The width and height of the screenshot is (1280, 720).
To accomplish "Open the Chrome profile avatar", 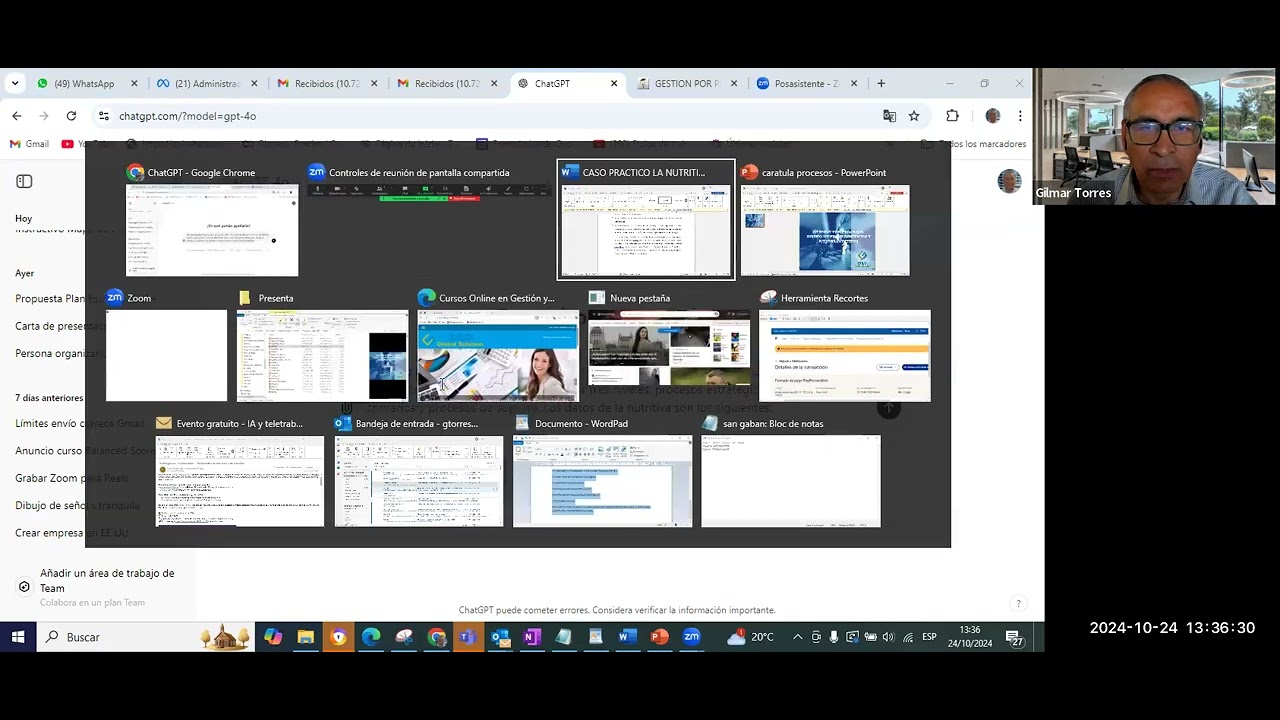I will (x=993, y=116).
